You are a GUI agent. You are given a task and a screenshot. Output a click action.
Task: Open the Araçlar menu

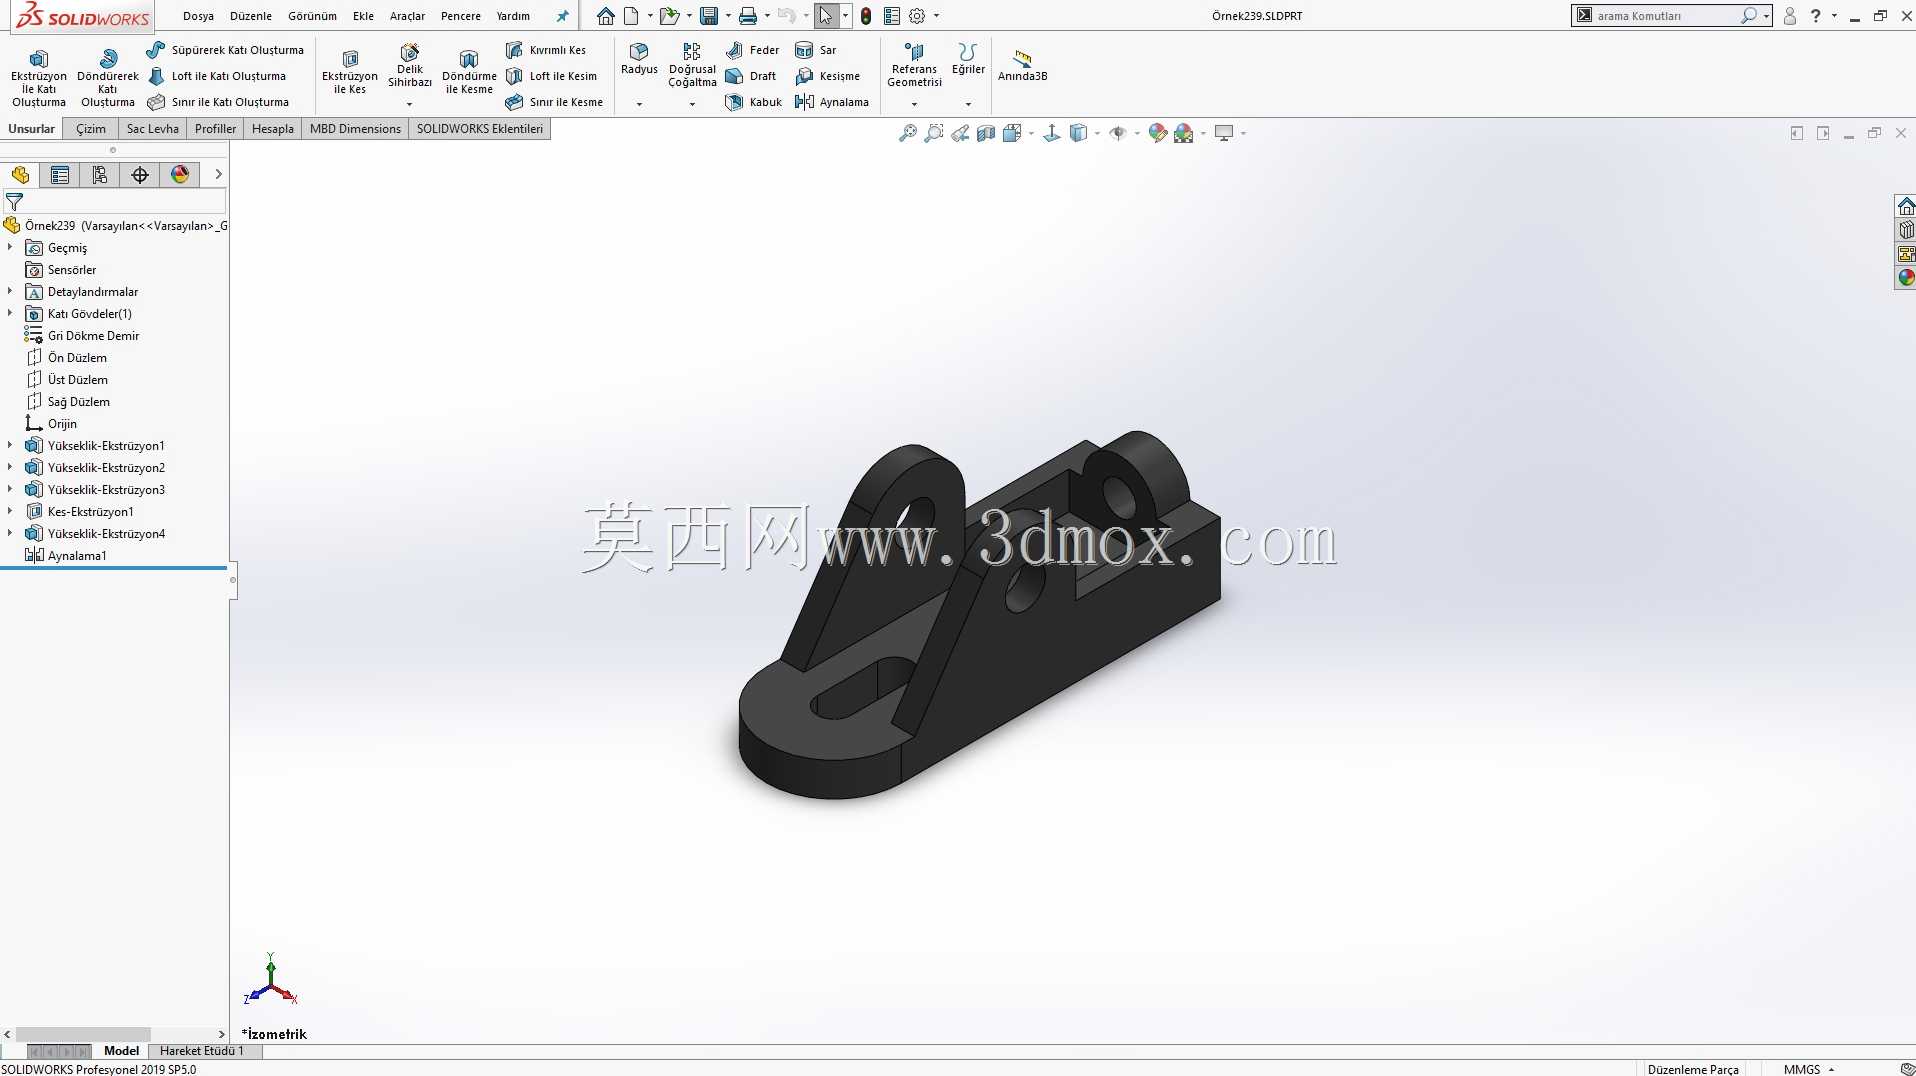[407, 16]
